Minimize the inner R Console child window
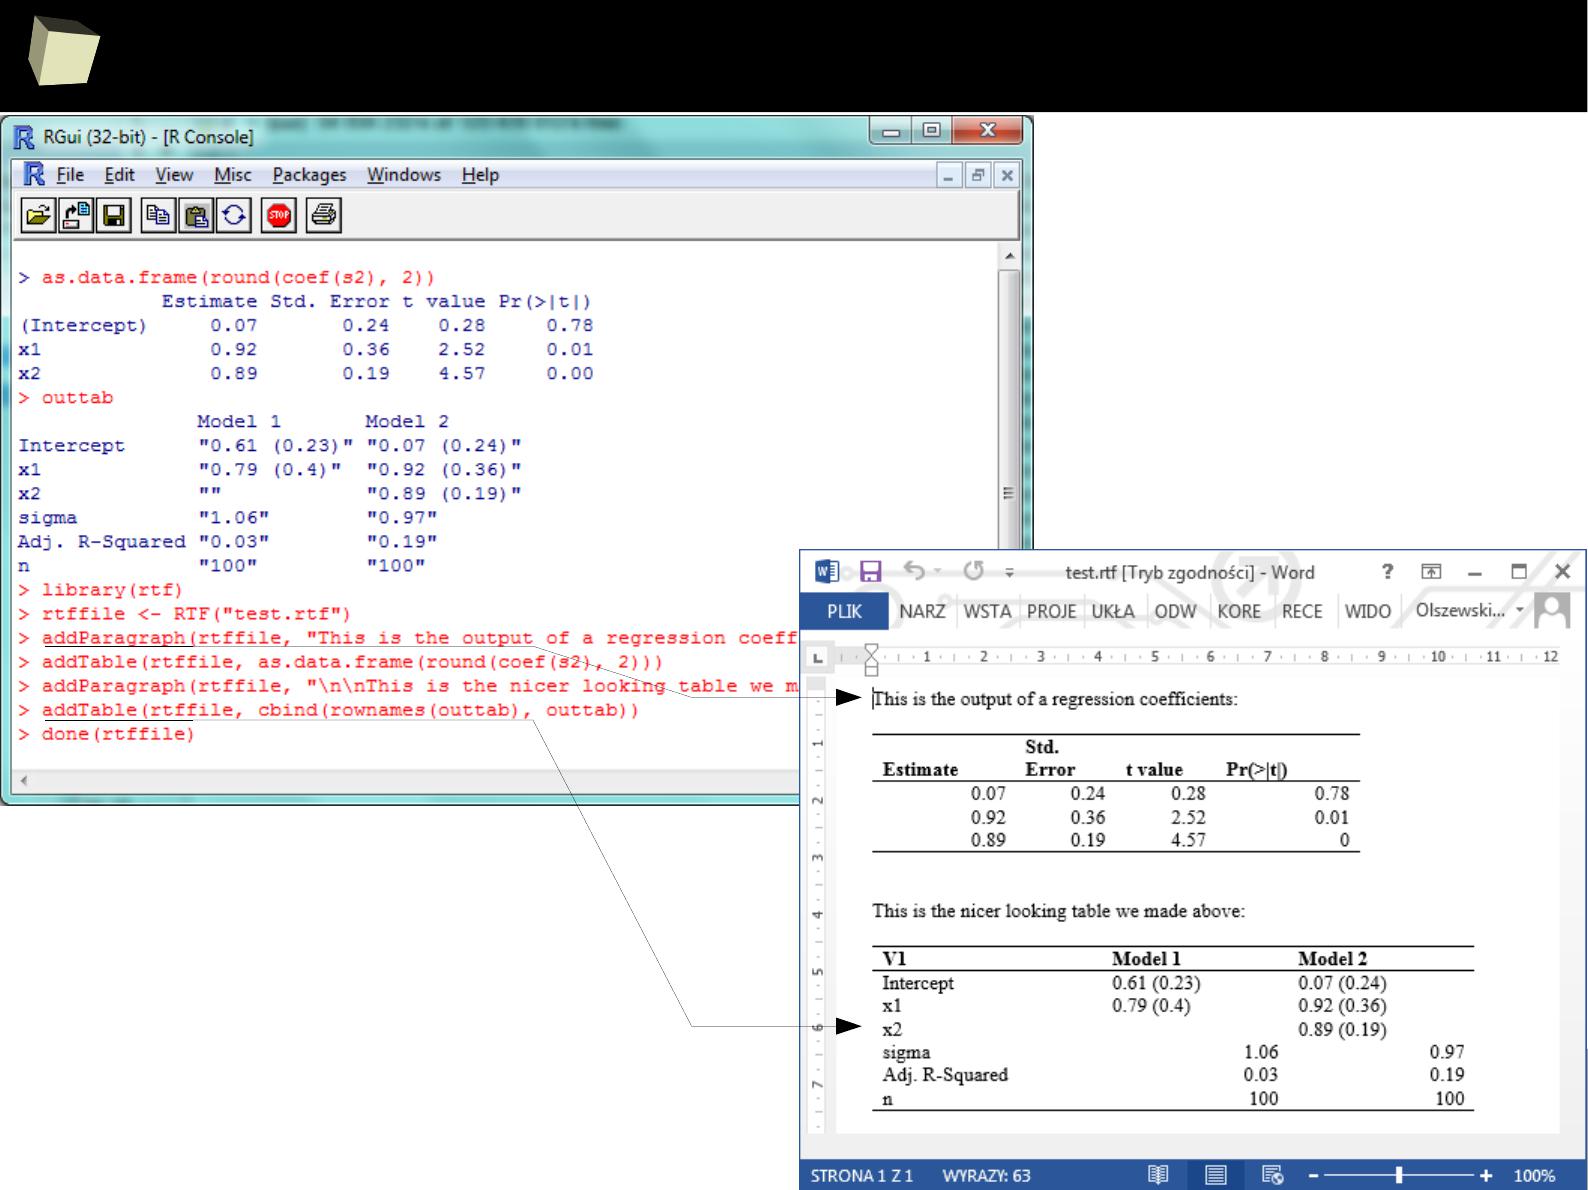Screen dimensions: 1588x1190 (x=950, y=175)
